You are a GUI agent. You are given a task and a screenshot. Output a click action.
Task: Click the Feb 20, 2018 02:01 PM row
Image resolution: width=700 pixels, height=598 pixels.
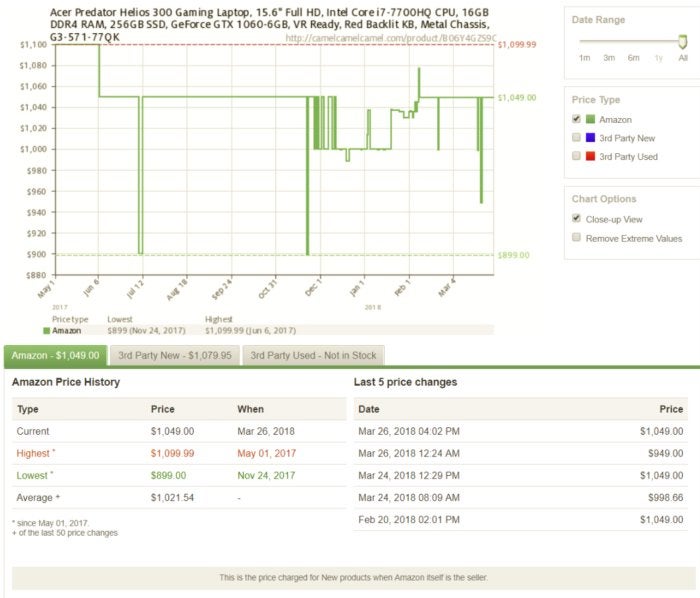click(521, 520)
